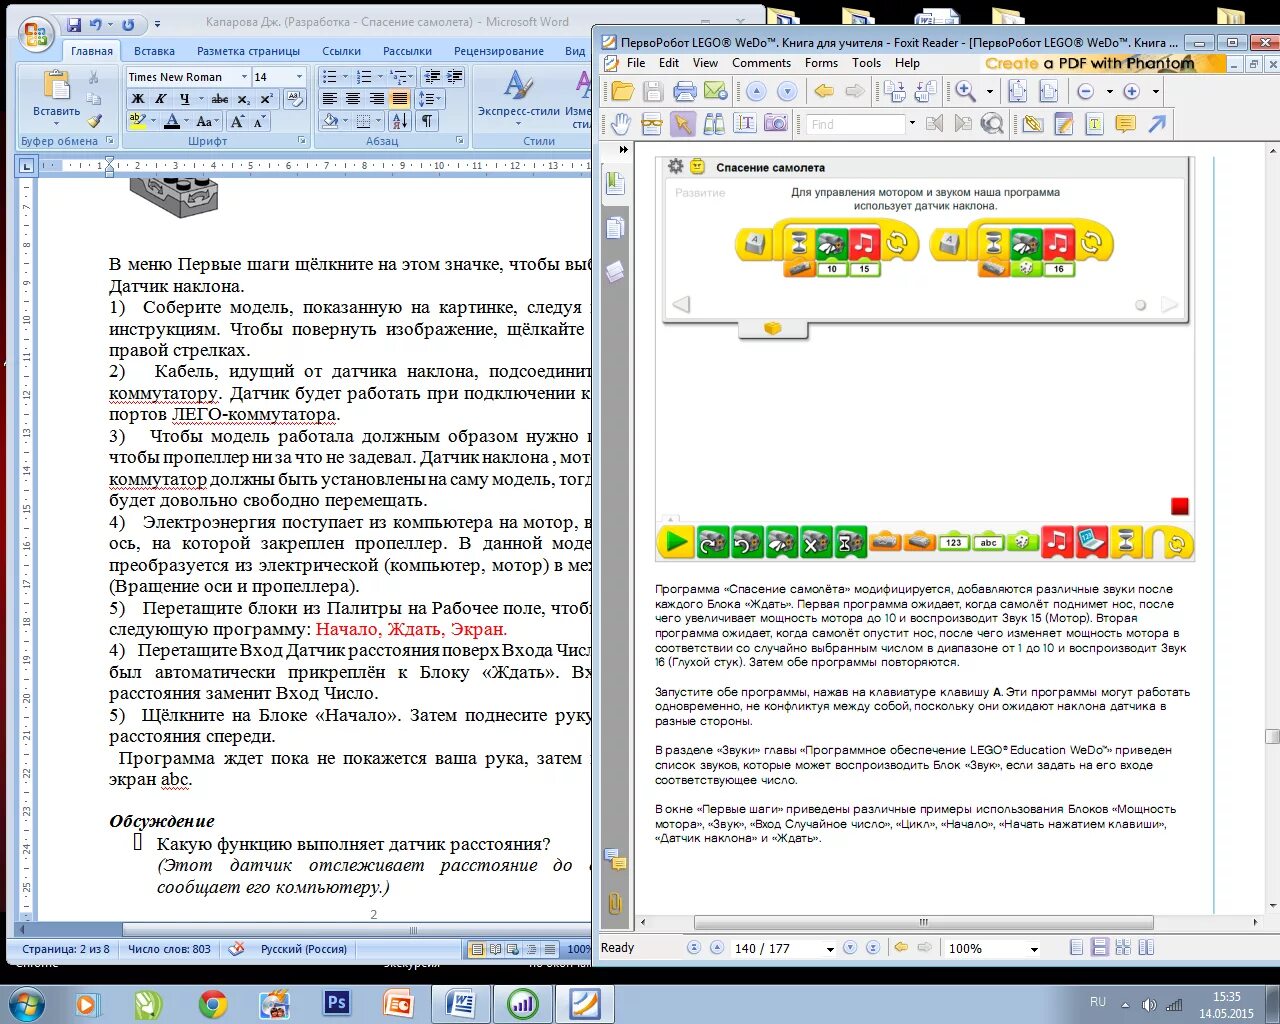Open Foxit bookmarks side panel
The image size is (1280, 1024).
[615, 184]
